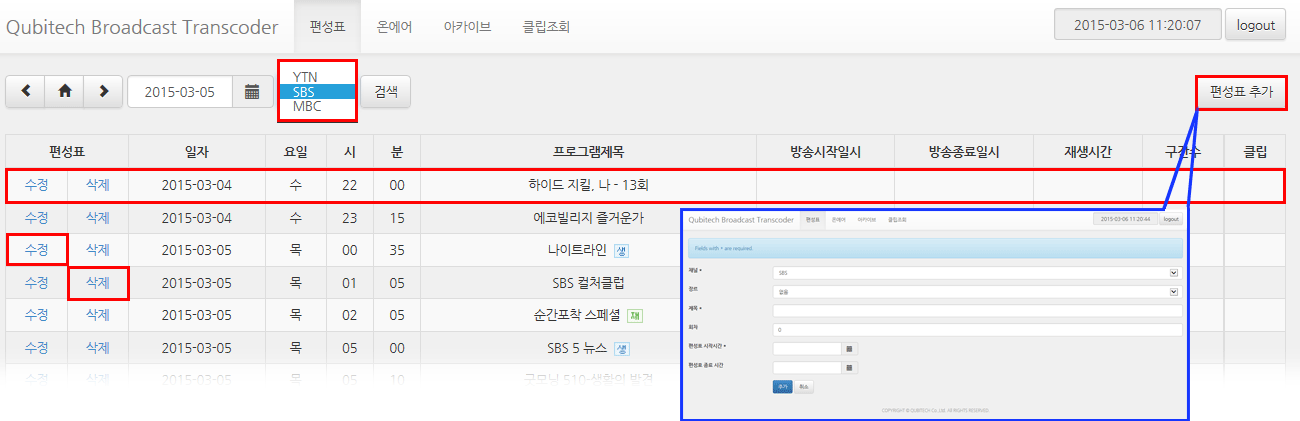Click the 방송시작일시 column header
Image resolution: width=1300 pixels, height=421 pixels.
click(825, 152)
